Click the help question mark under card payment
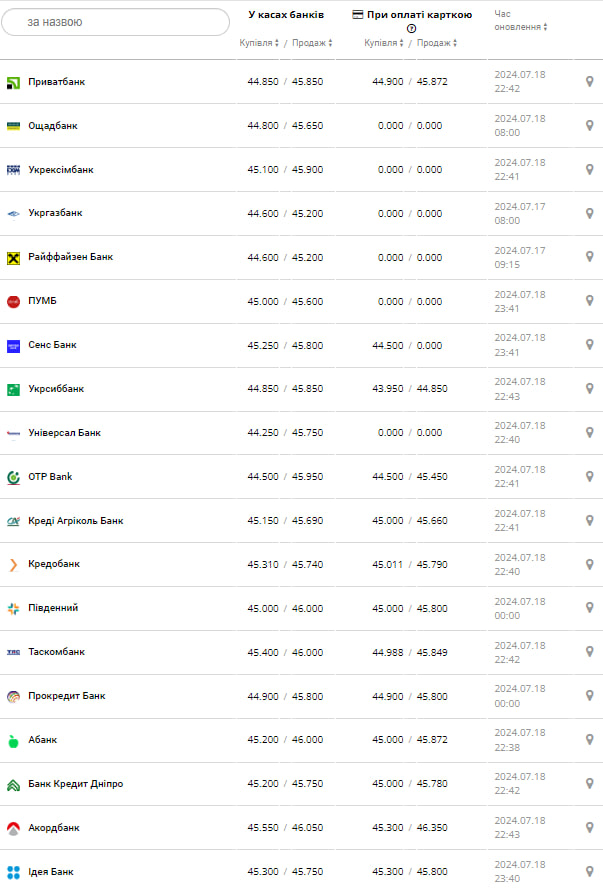The width and height of the screenshot is (603, 890). [411, 29]
